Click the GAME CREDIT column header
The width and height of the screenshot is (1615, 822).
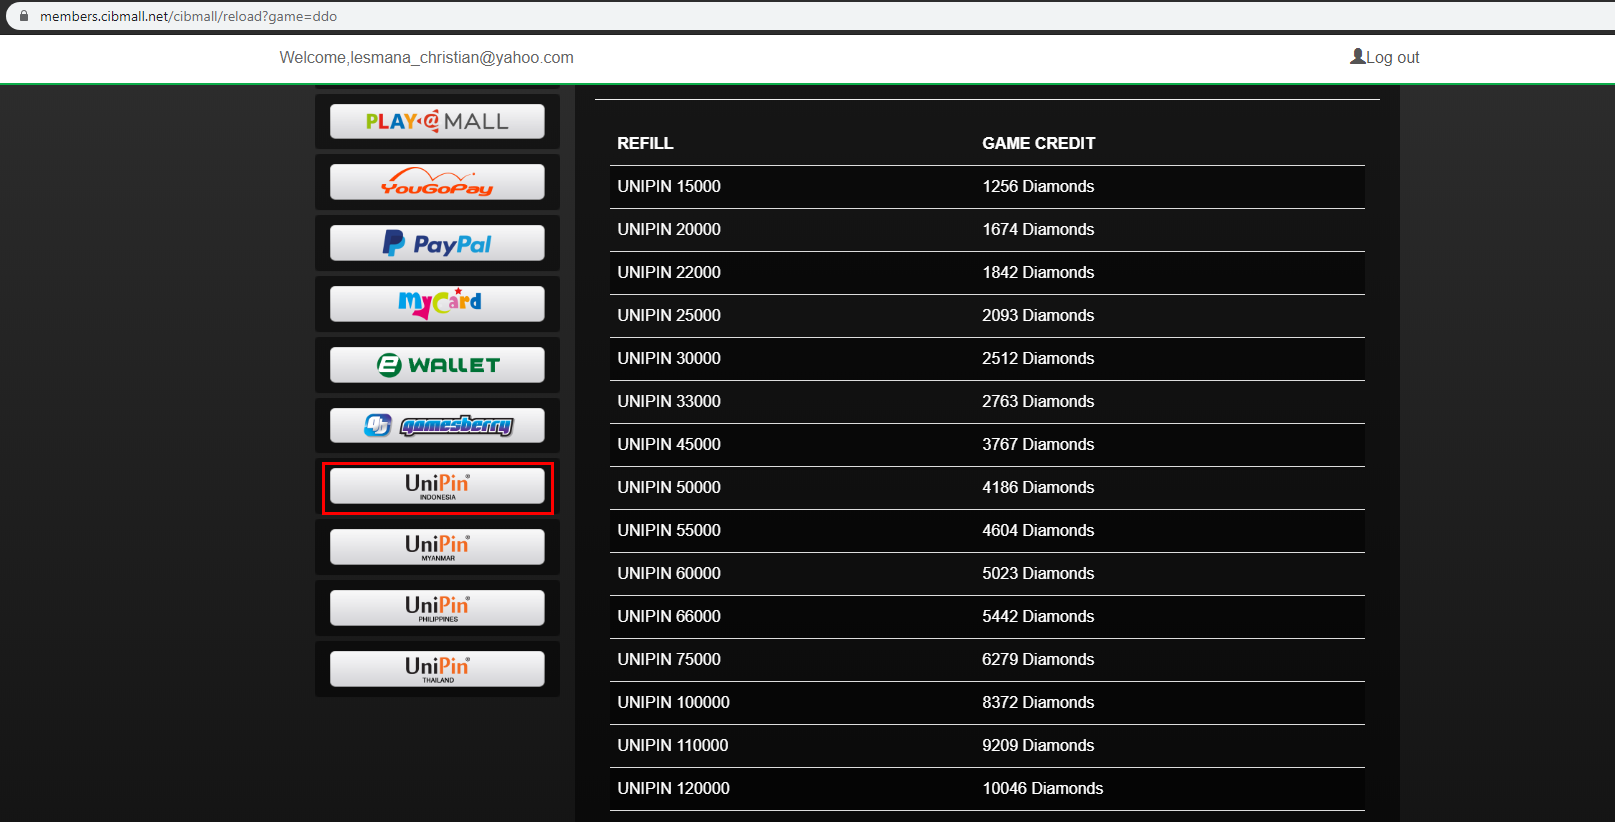pyautogui.click(x=1038, y=144)
